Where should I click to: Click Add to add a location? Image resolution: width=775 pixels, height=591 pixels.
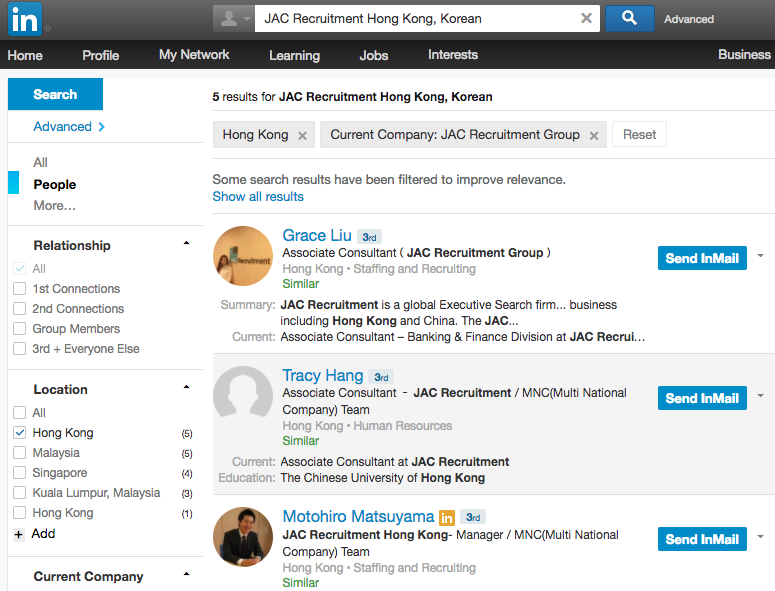tap(43, 534)
